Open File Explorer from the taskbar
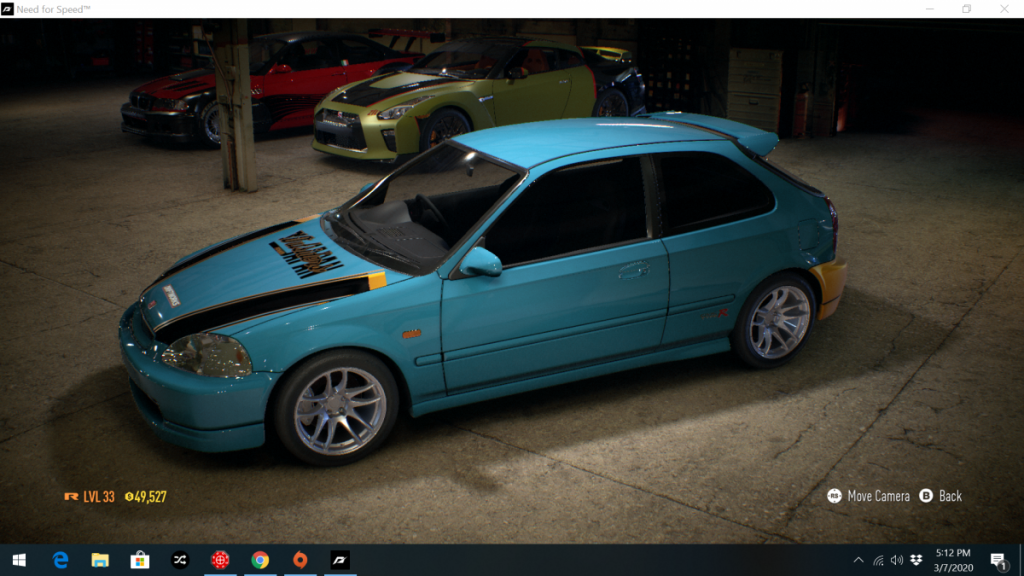 point(100,560)
